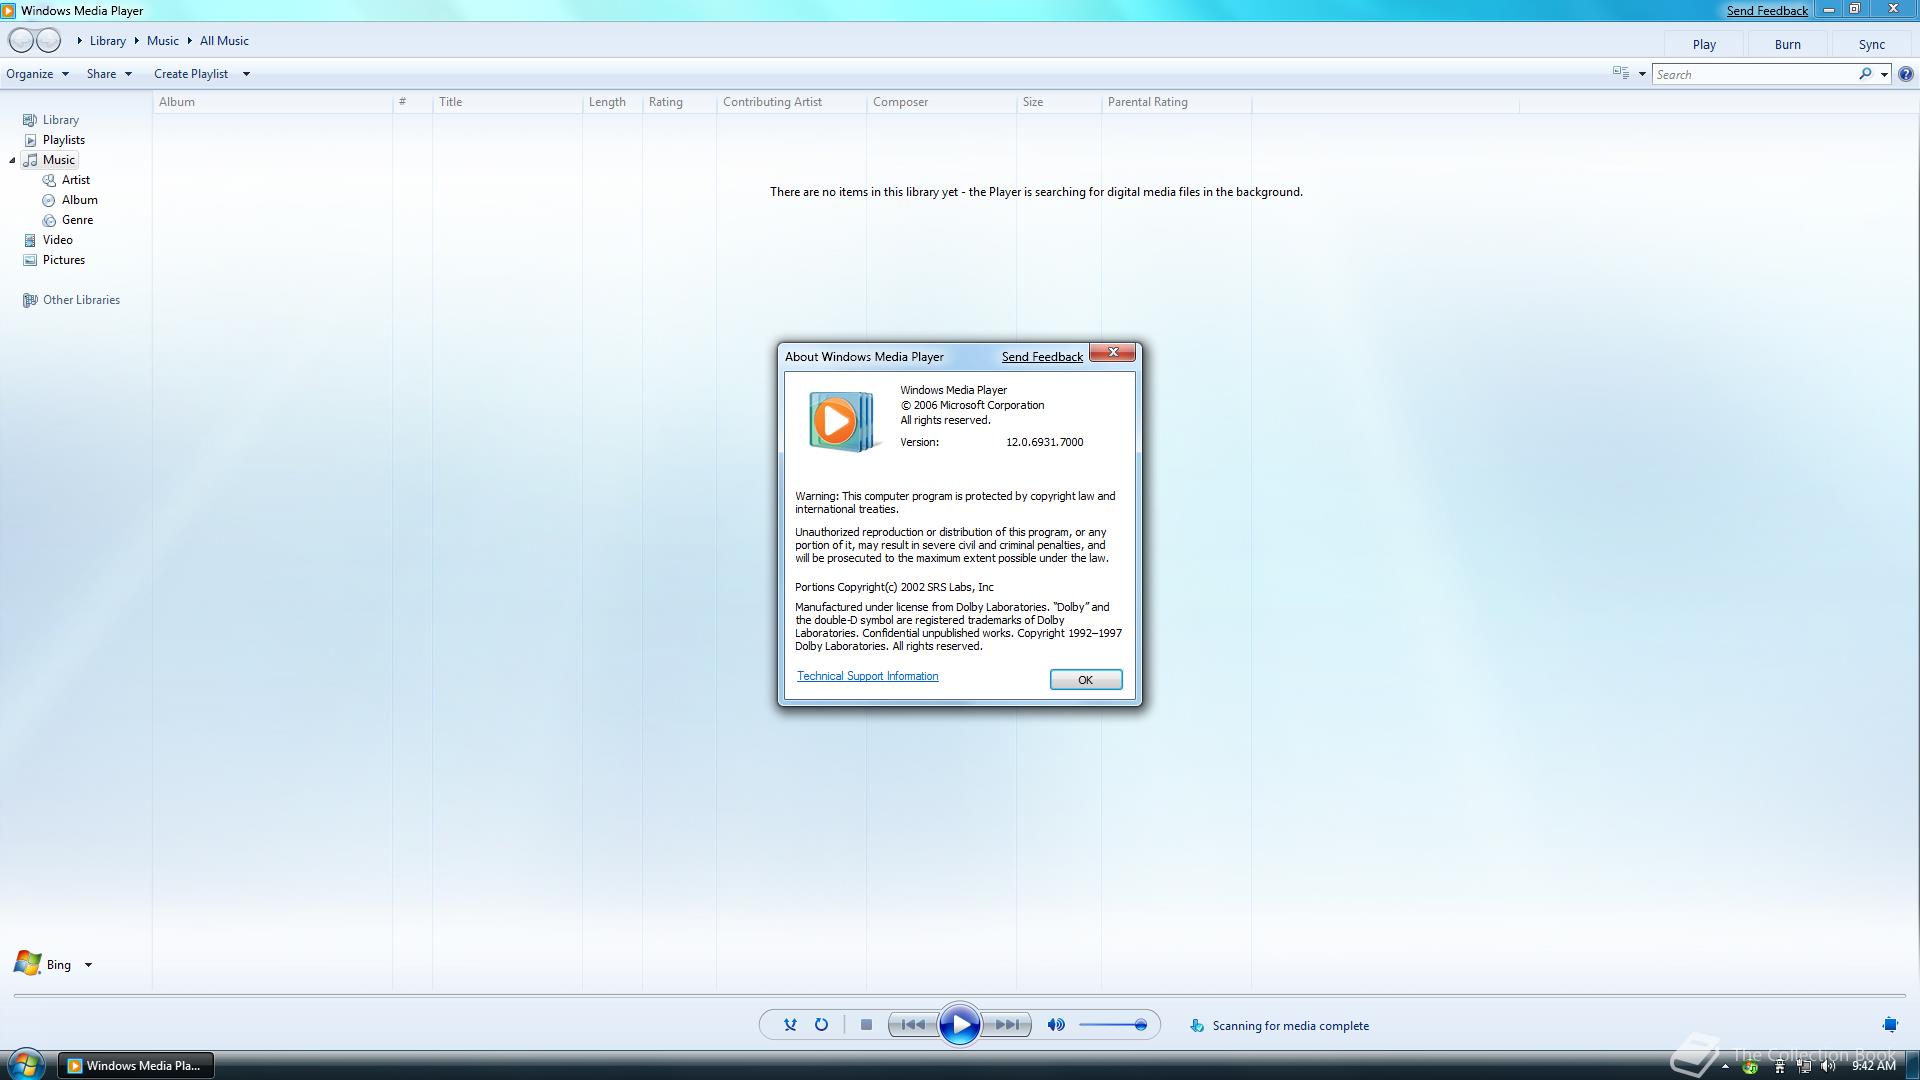Switch to Now Playing mode icon
Image resolution: width=1920 pixels, height=1080 pixels.
(1890, 1025)
